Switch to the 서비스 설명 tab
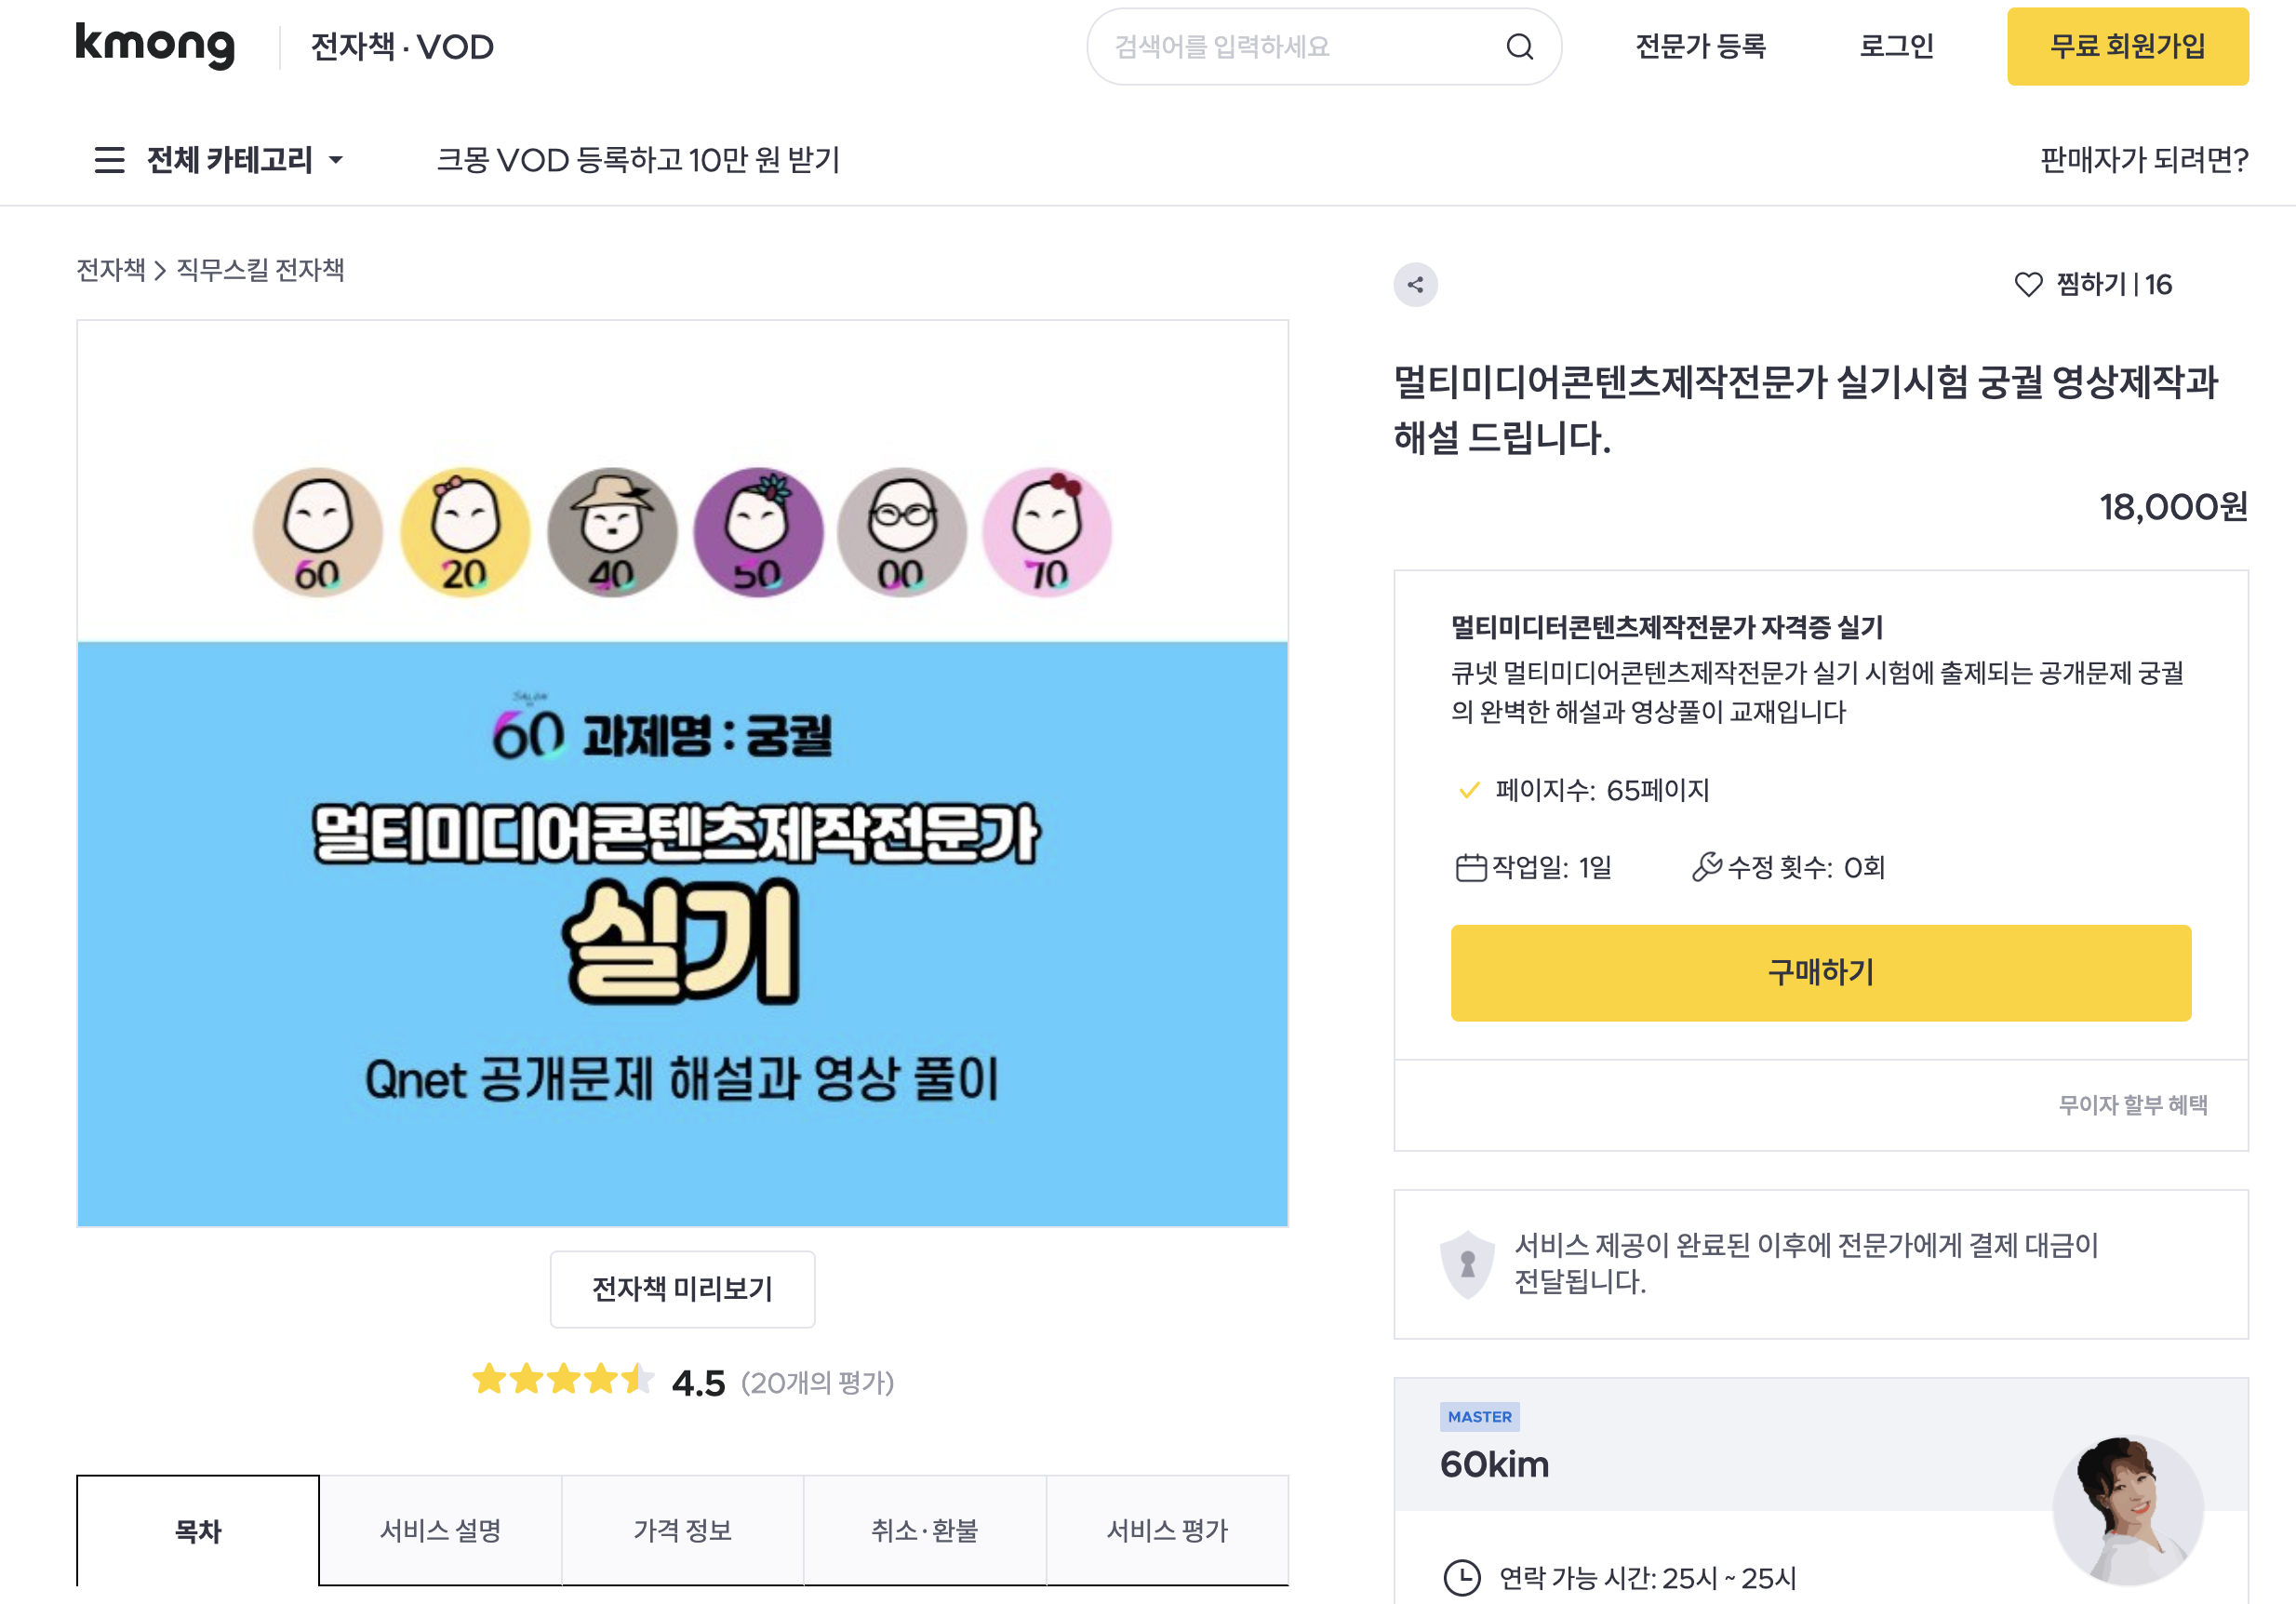 (x=440, y=1530)
